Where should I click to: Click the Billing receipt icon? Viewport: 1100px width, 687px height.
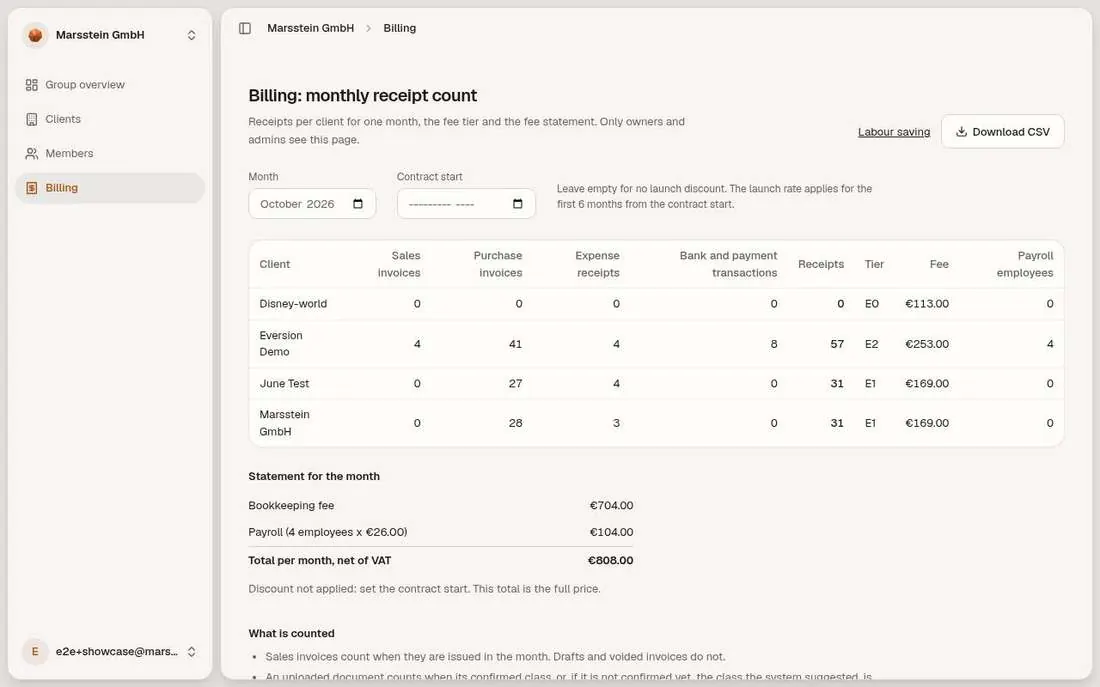[32, 188]
